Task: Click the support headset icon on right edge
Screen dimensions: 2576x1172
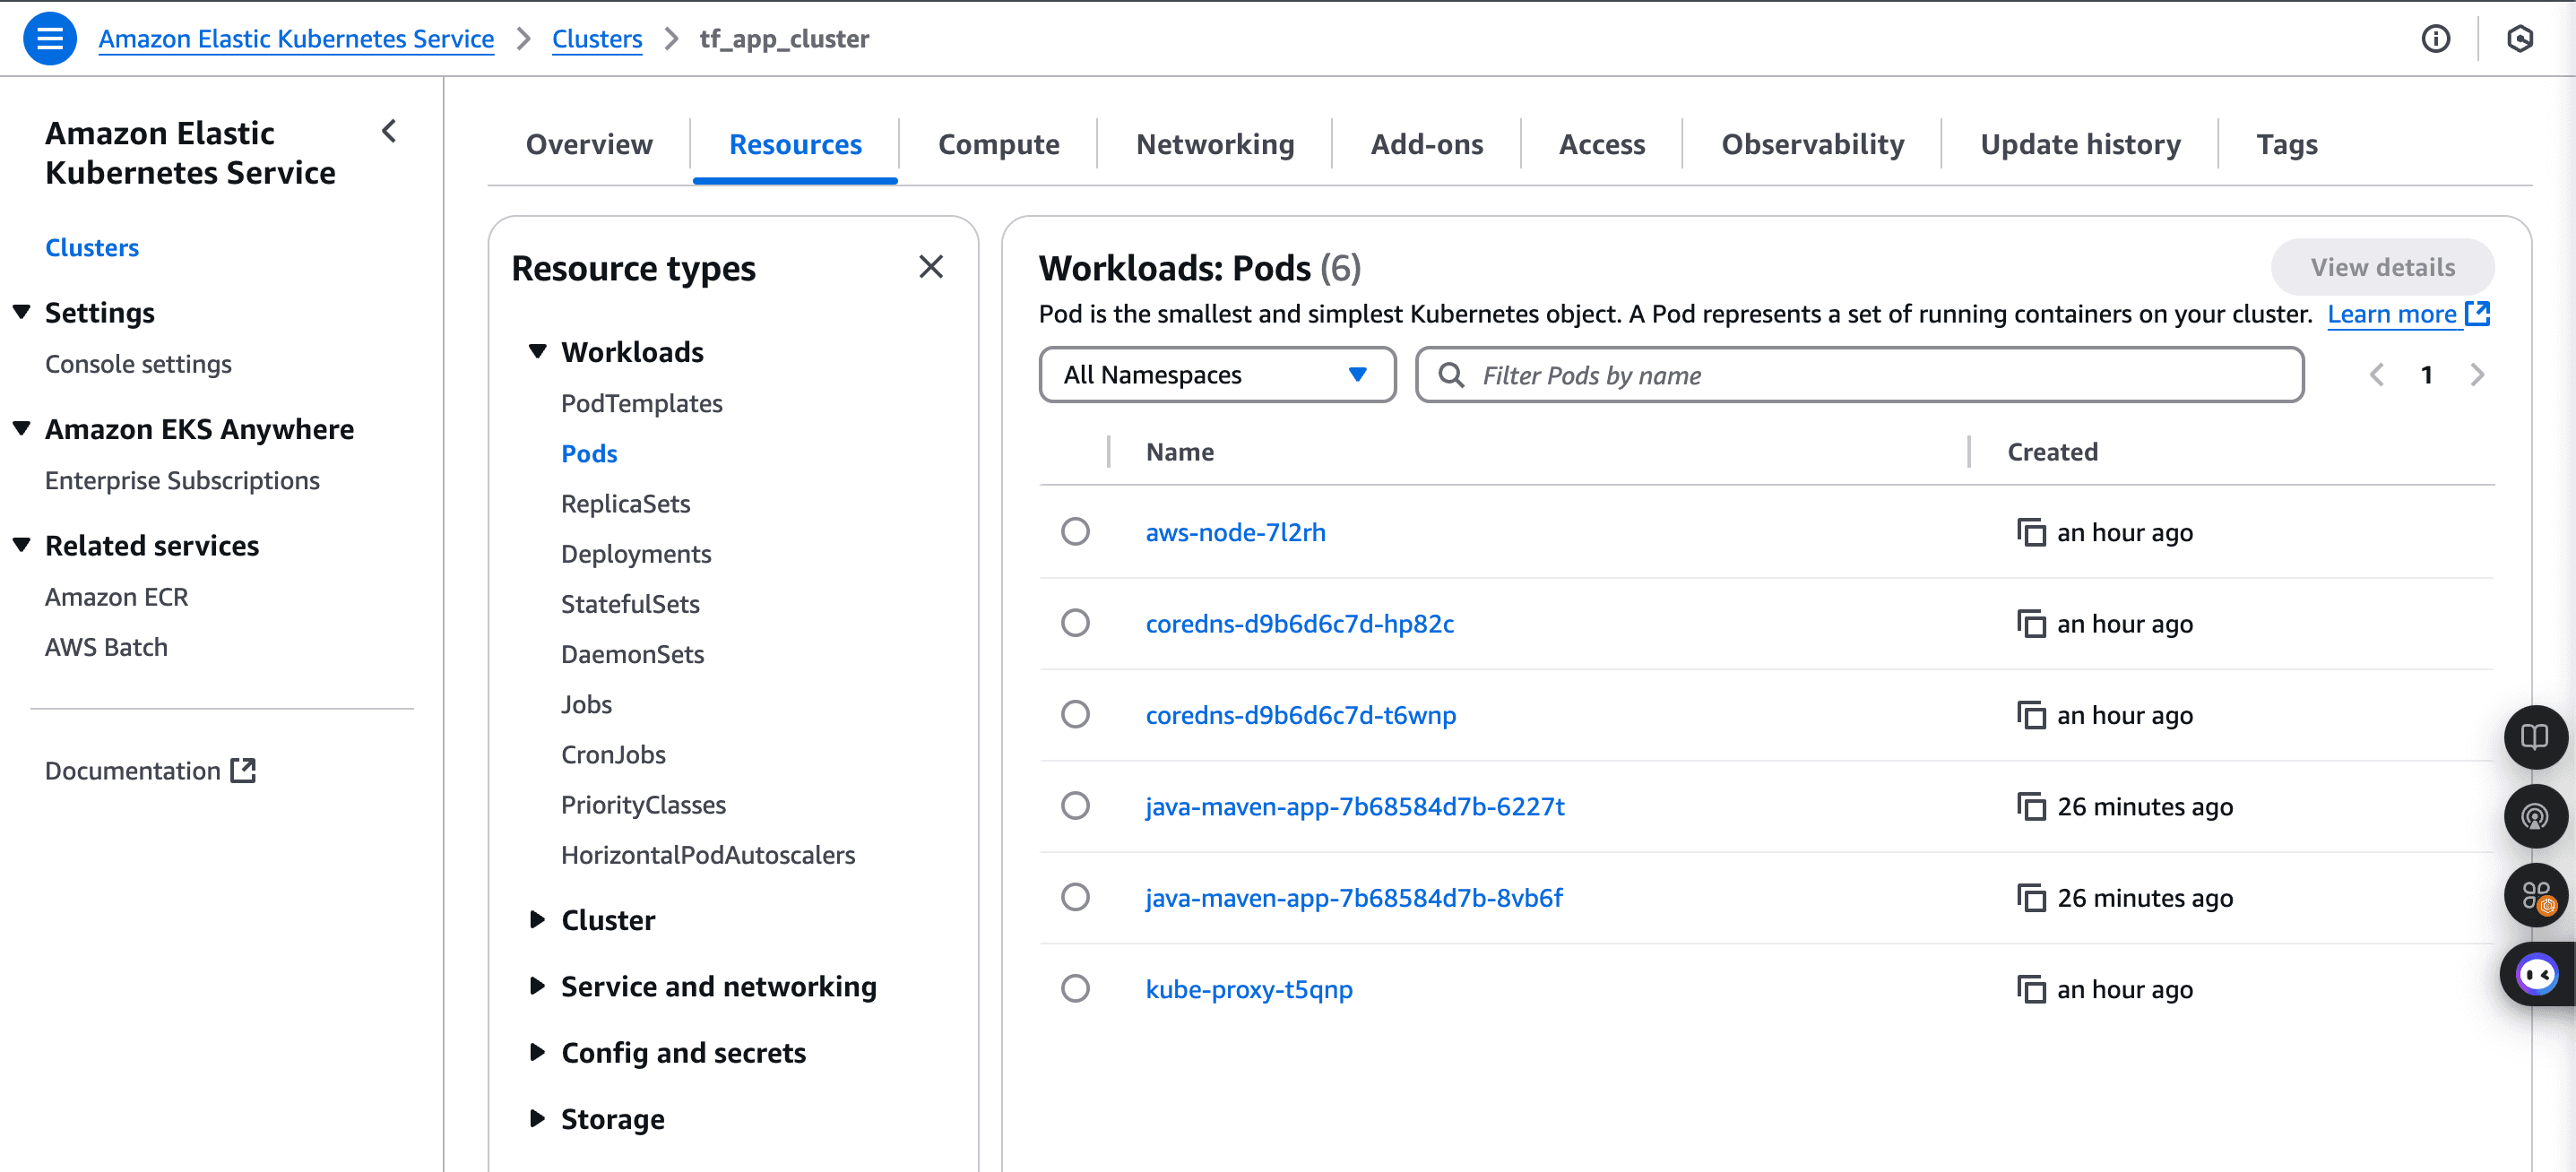Action: [x=2536, y=815]
